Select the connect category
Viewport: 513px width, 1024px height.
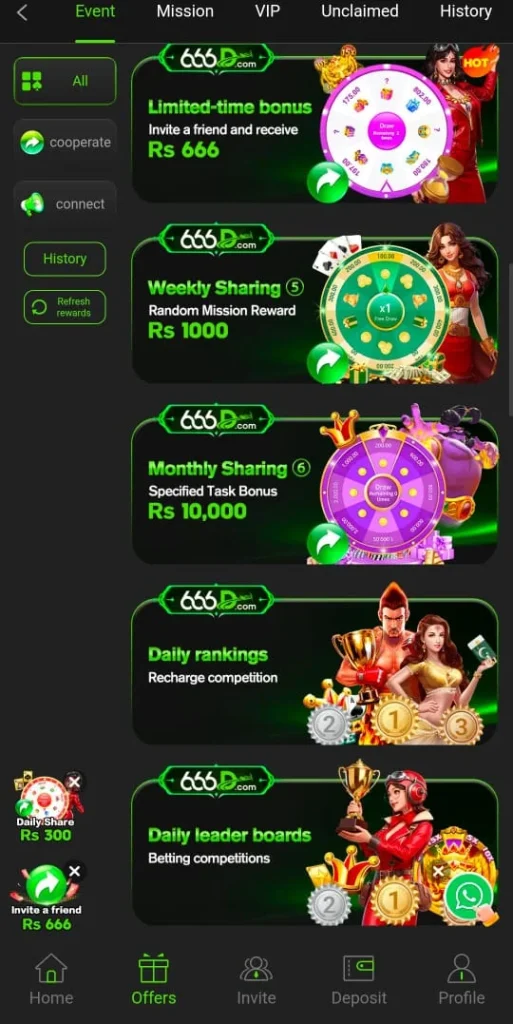coord(65,204)
